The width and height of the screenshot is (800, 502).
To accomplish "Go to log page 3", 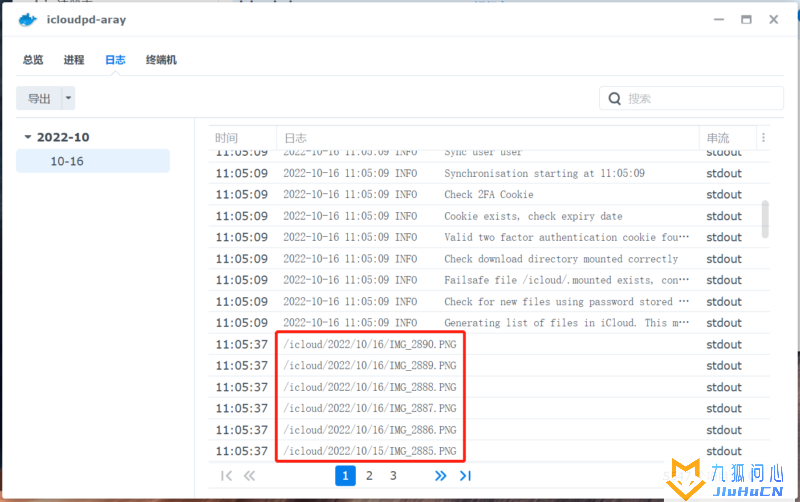I will coord(393,476).
